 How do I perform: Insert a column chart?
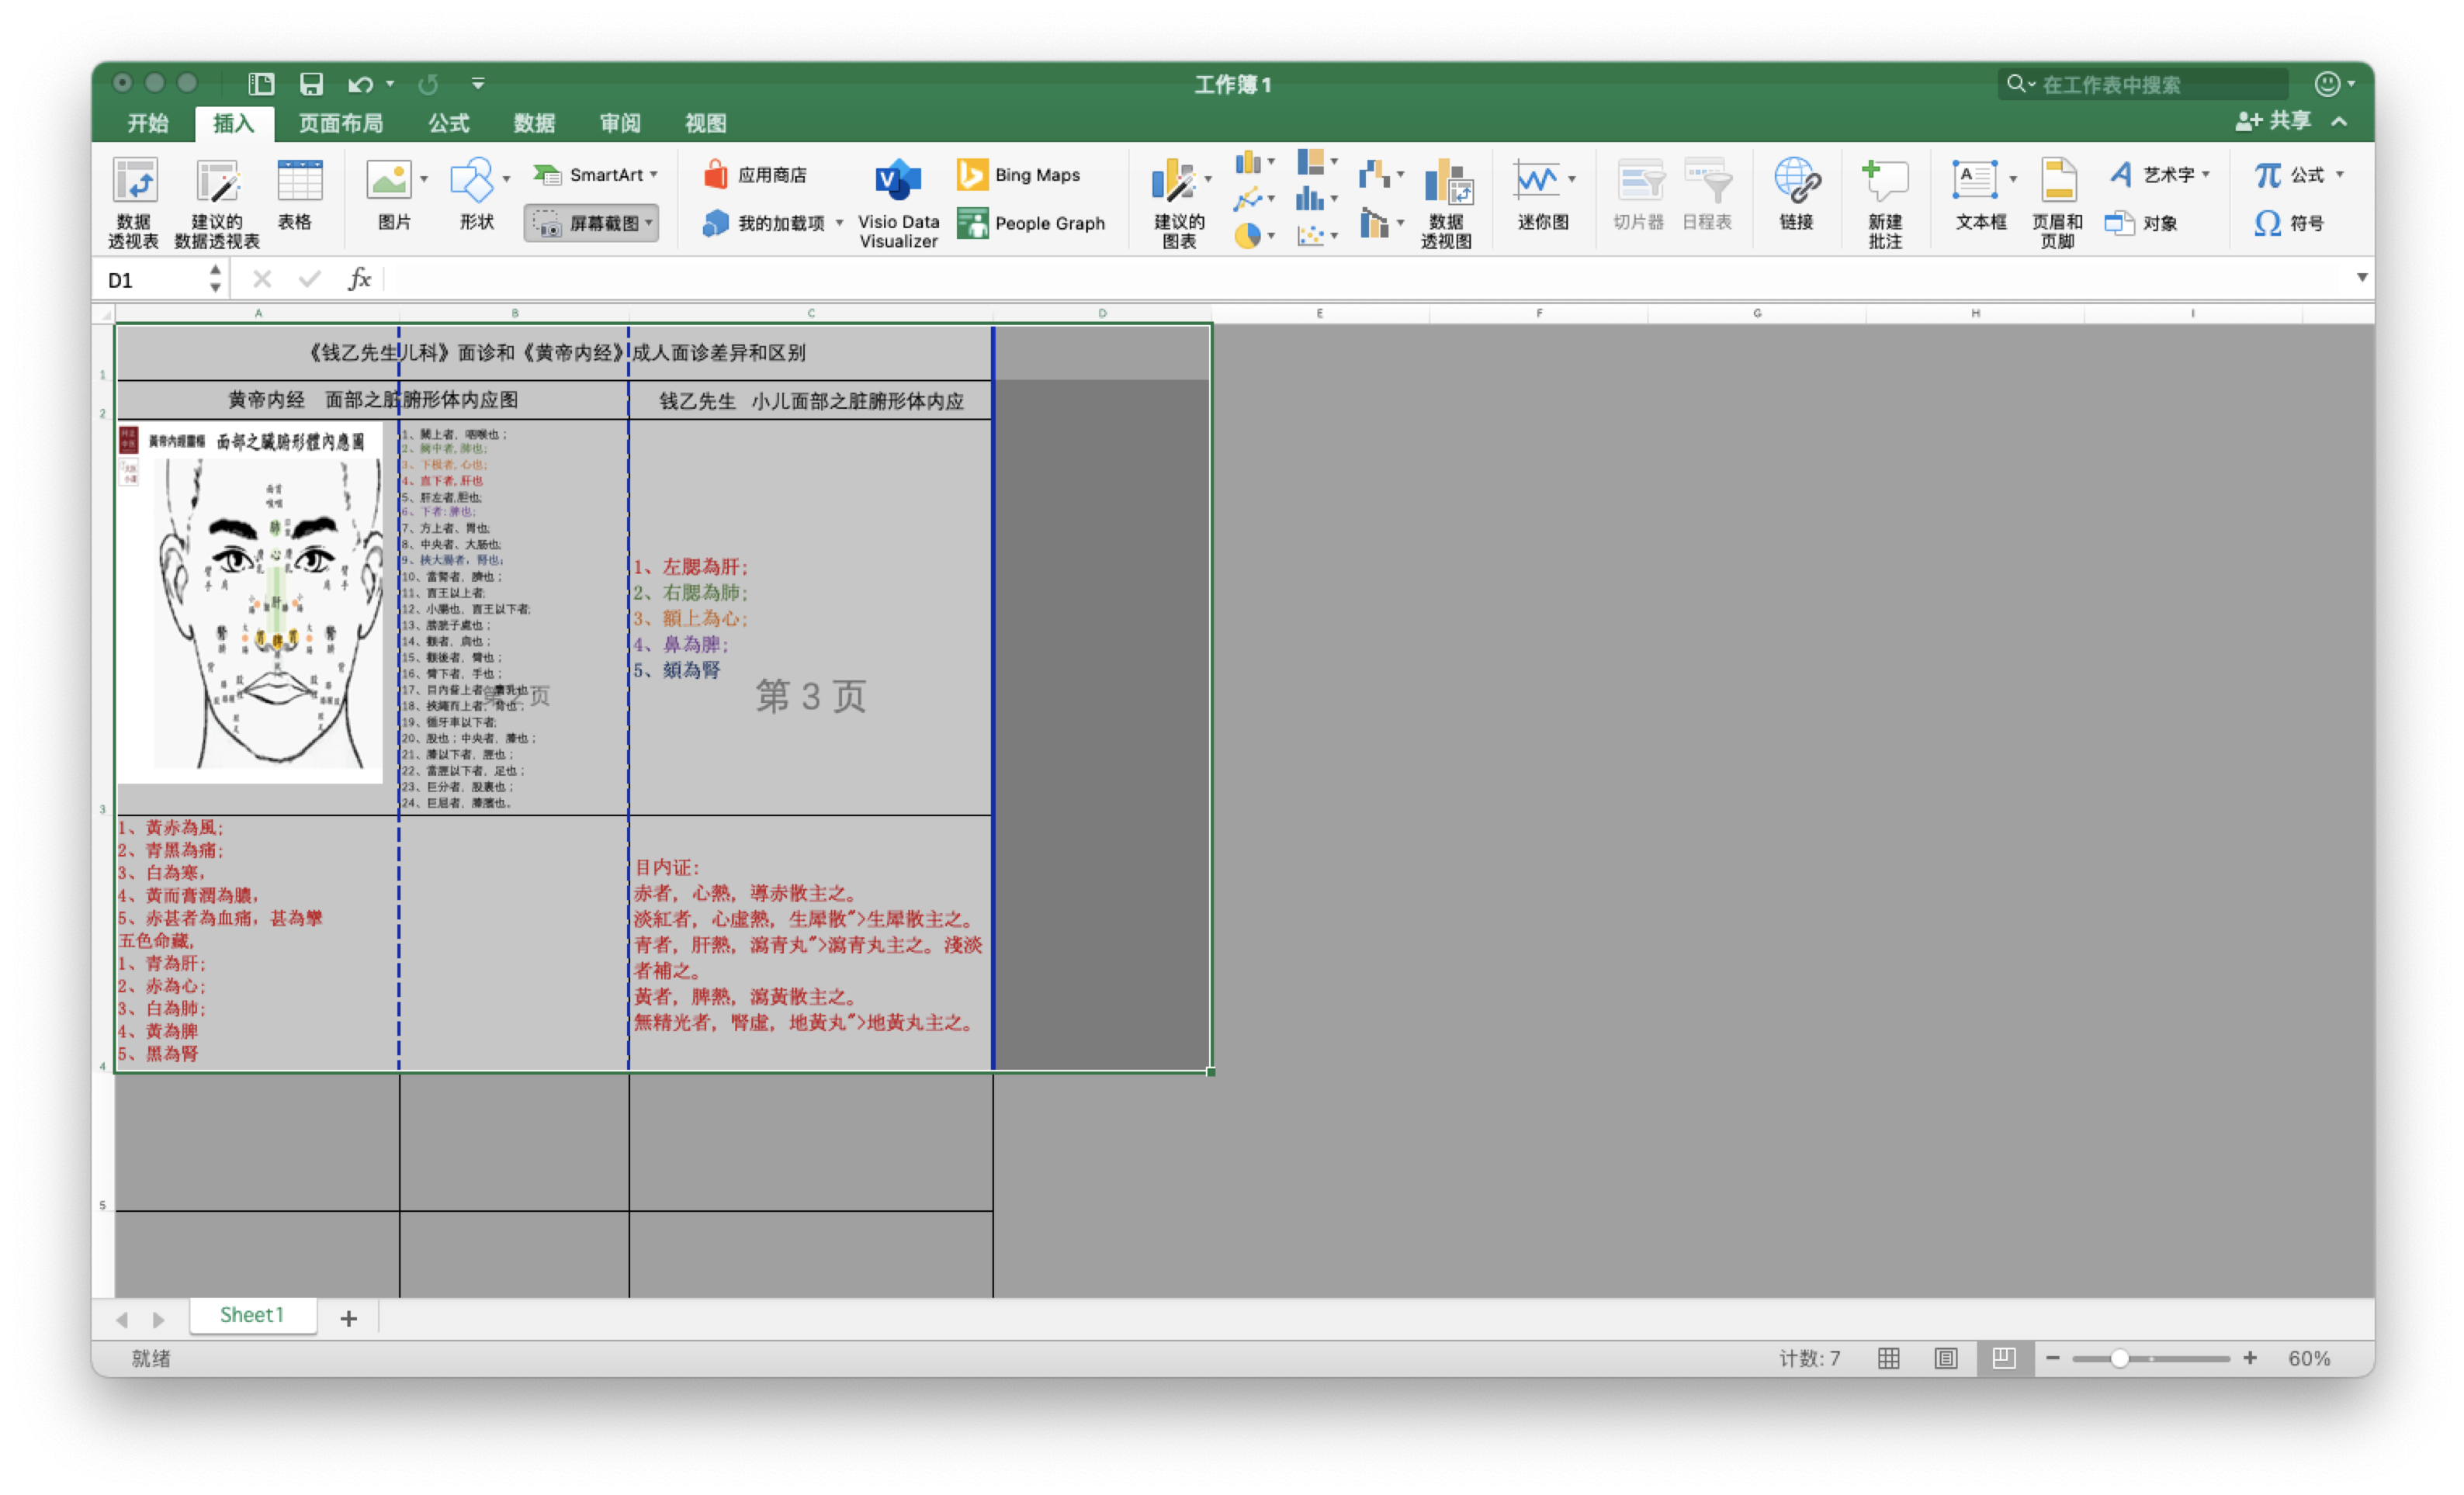pyautogui.click(x=1247, y=162)
